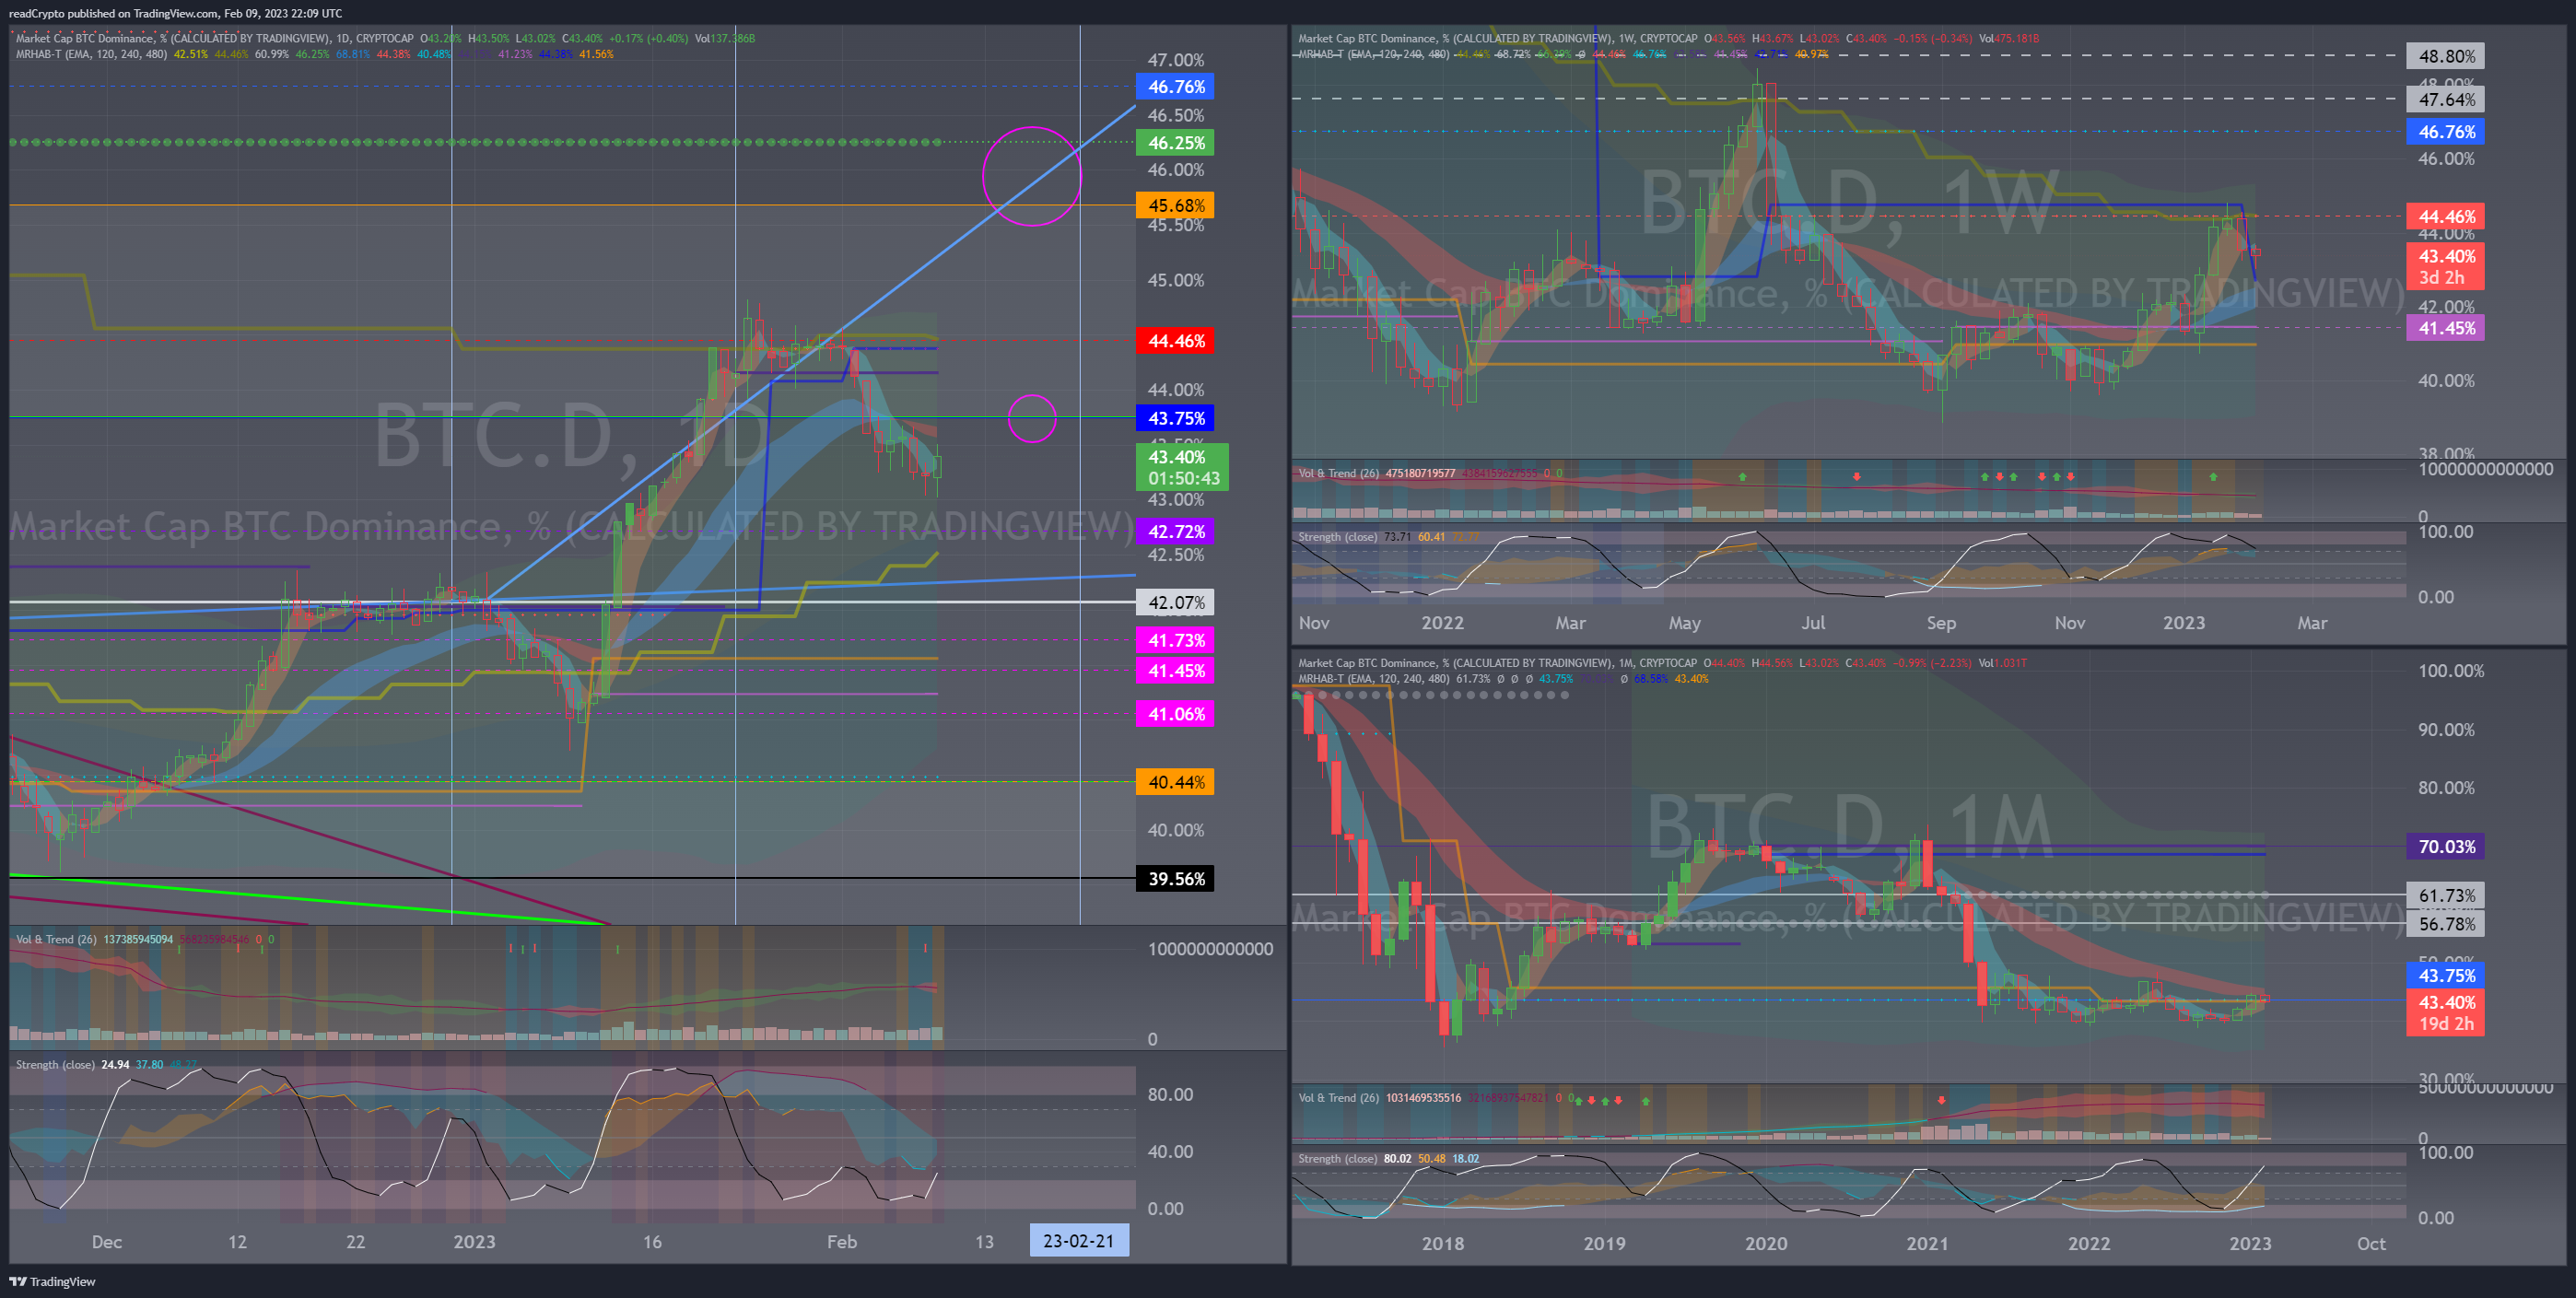Click the red 44.46% label on weekly chart
Viewport: 2576px width, 1298px height.
pos(2445,216)
